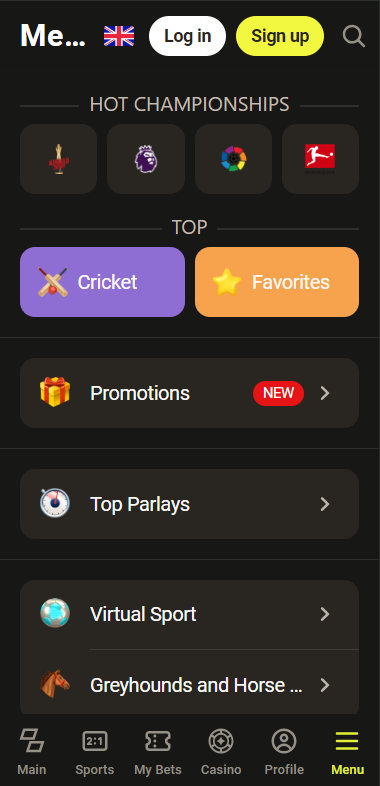Open the orange Favorites tile

pyautogui.click(x=277, y=282)
